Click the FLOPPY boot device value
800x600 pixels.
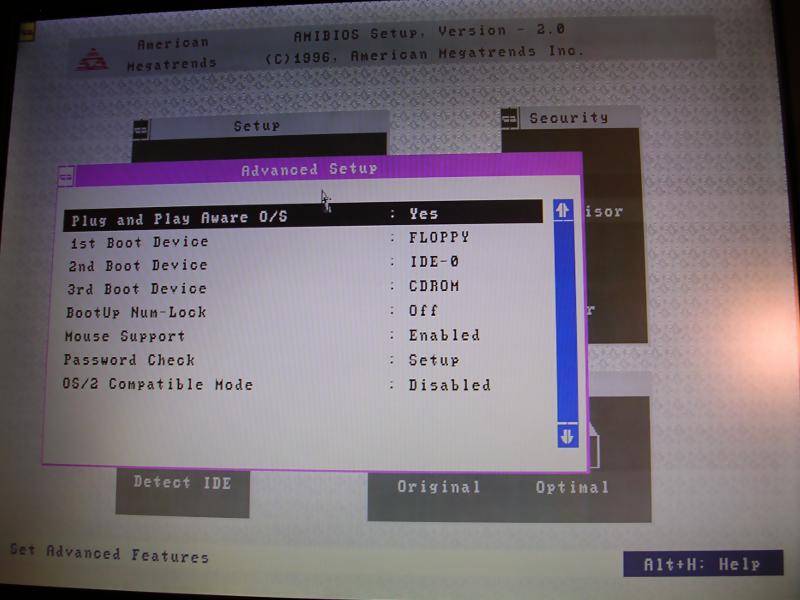439,238
